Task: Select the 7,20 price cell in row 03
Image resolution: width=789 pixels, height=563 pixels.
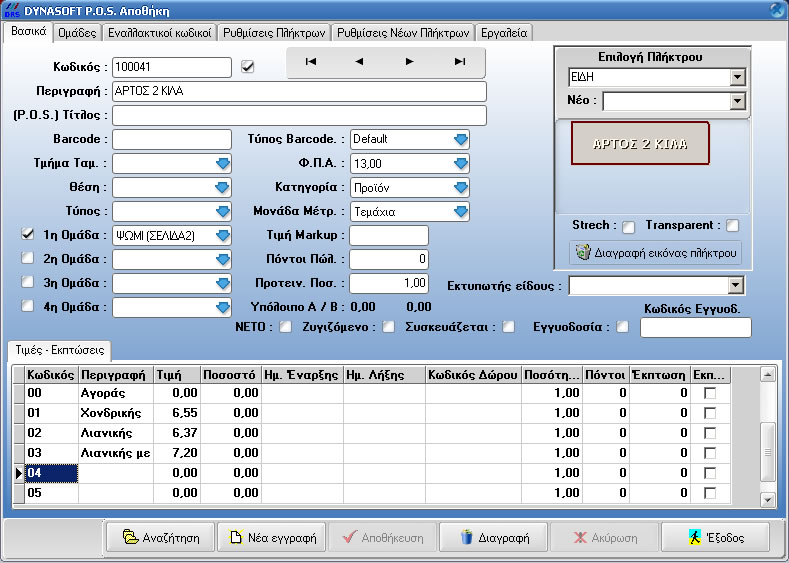Action: click(177, 453)
